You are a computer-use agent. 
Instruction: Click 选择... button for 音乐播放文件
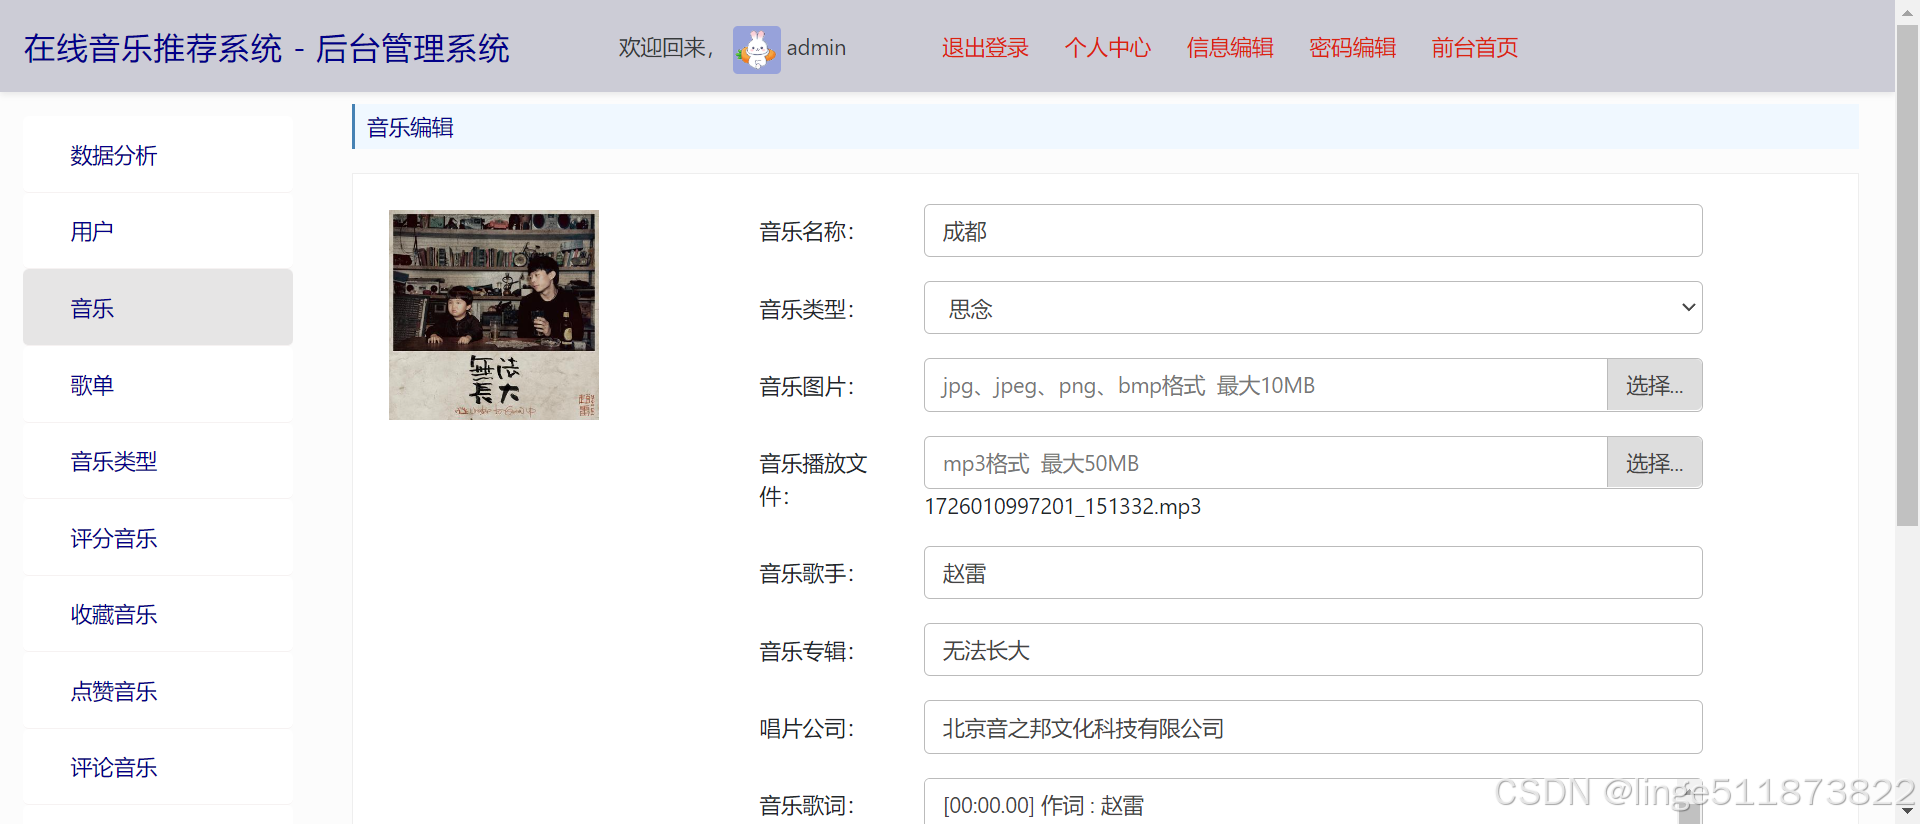1654,463
